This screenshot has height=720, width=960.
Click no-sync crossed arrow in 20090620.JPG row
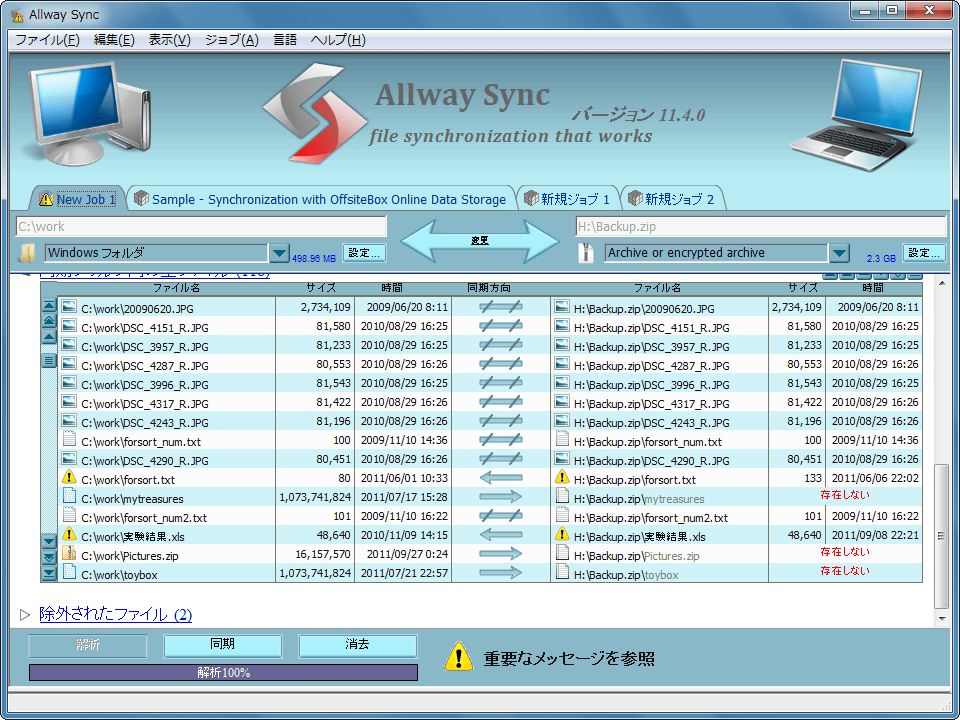pos(501,307)
